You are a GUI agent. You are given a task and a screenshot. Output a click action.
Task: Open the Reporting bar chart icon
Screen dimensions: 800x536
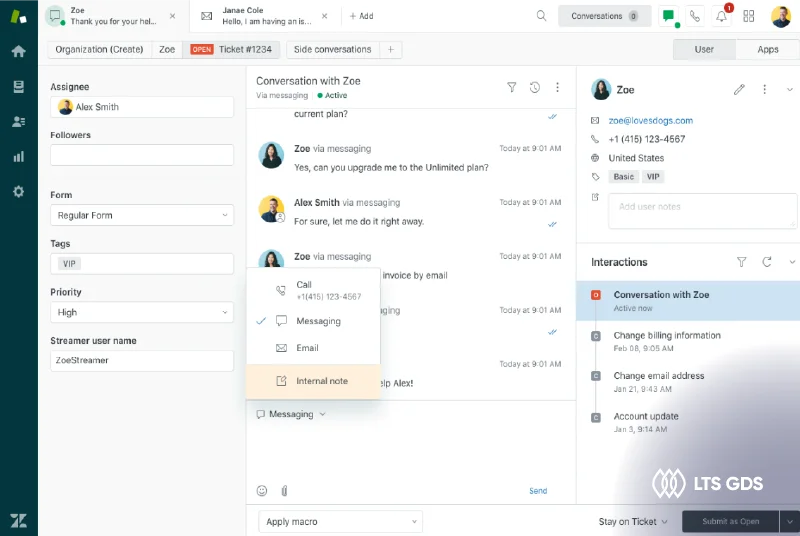point(18,156)
